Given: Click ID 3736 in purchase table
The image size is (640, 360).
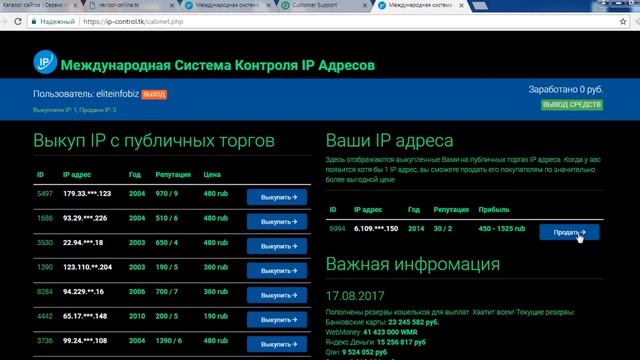Looking at the screenshot, I should point(44,341).
